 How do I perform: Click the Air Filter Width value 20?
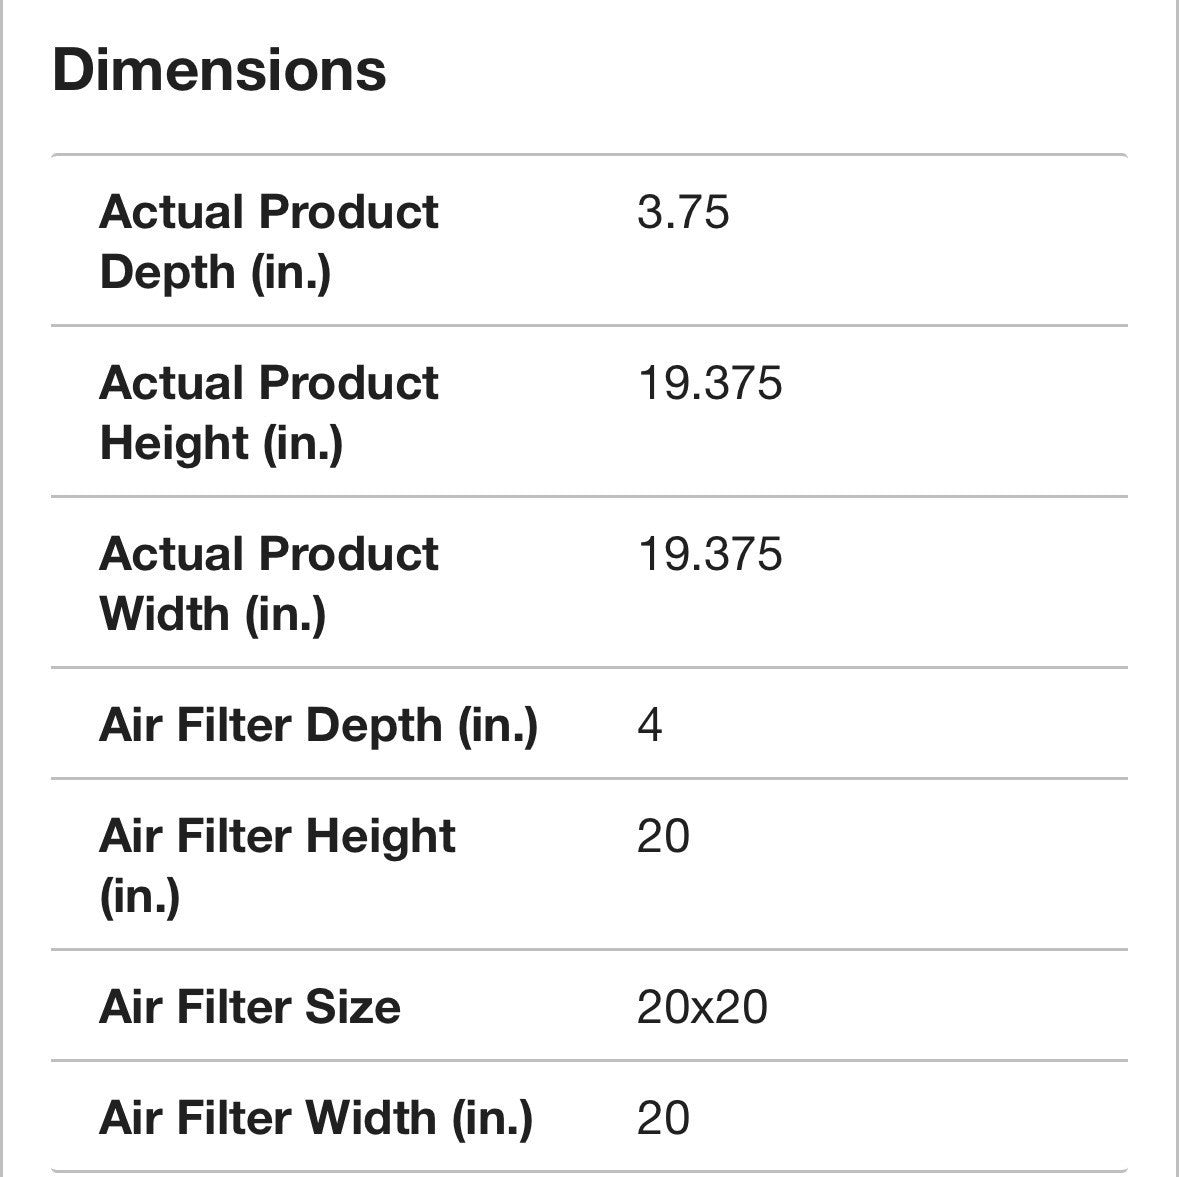(663, 1118)
